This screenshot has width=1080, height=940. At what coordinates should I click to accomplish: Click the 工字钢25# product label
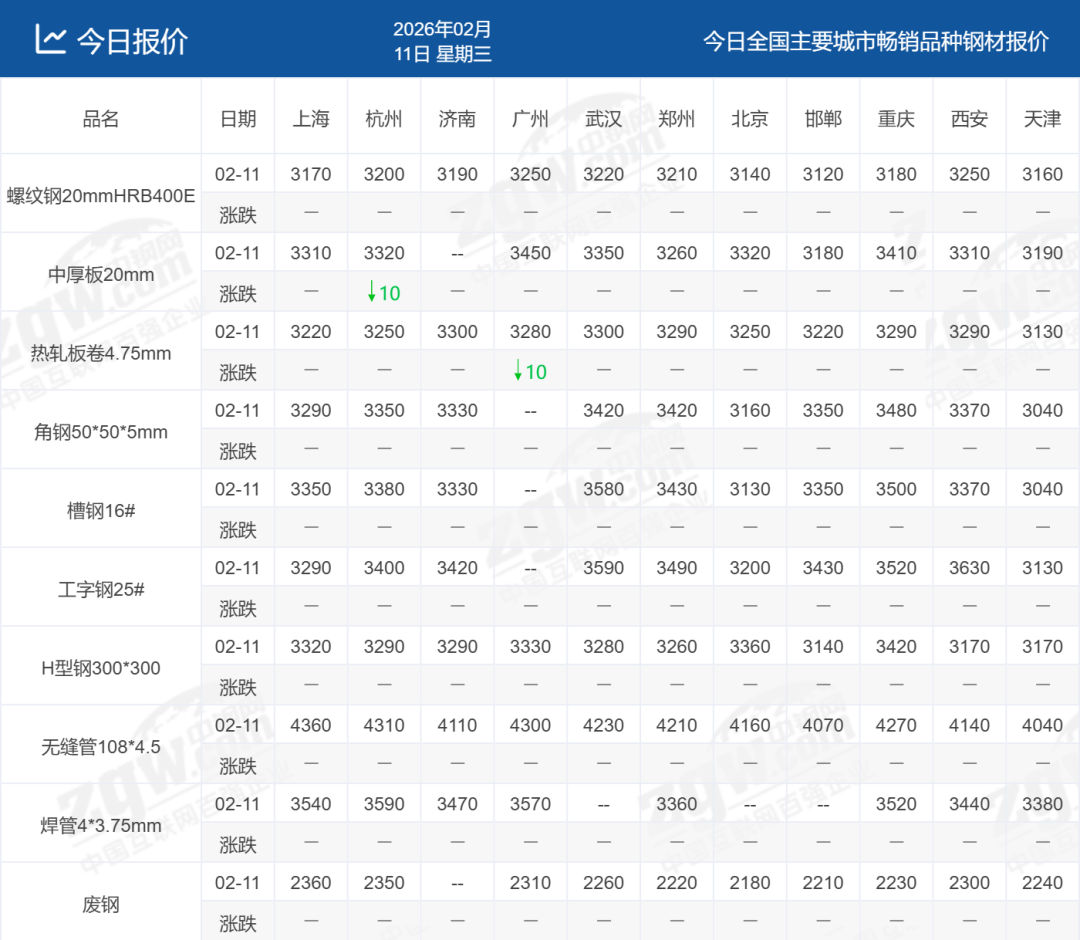tap(100, 589)
